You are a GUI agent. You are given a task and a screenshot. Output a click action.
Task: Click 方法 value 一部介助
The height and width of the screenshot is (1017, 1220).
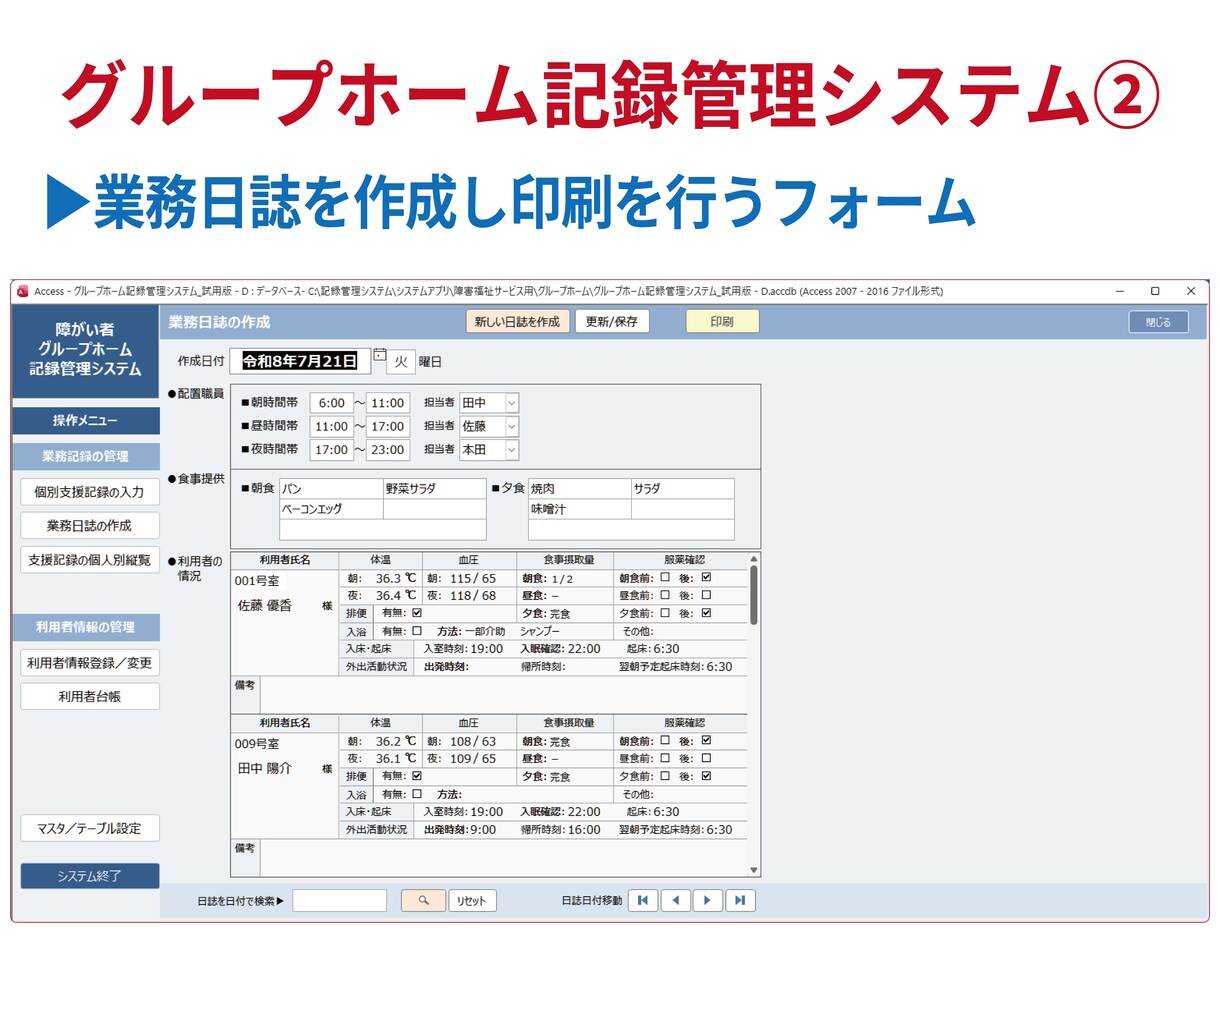pos(485,631)
